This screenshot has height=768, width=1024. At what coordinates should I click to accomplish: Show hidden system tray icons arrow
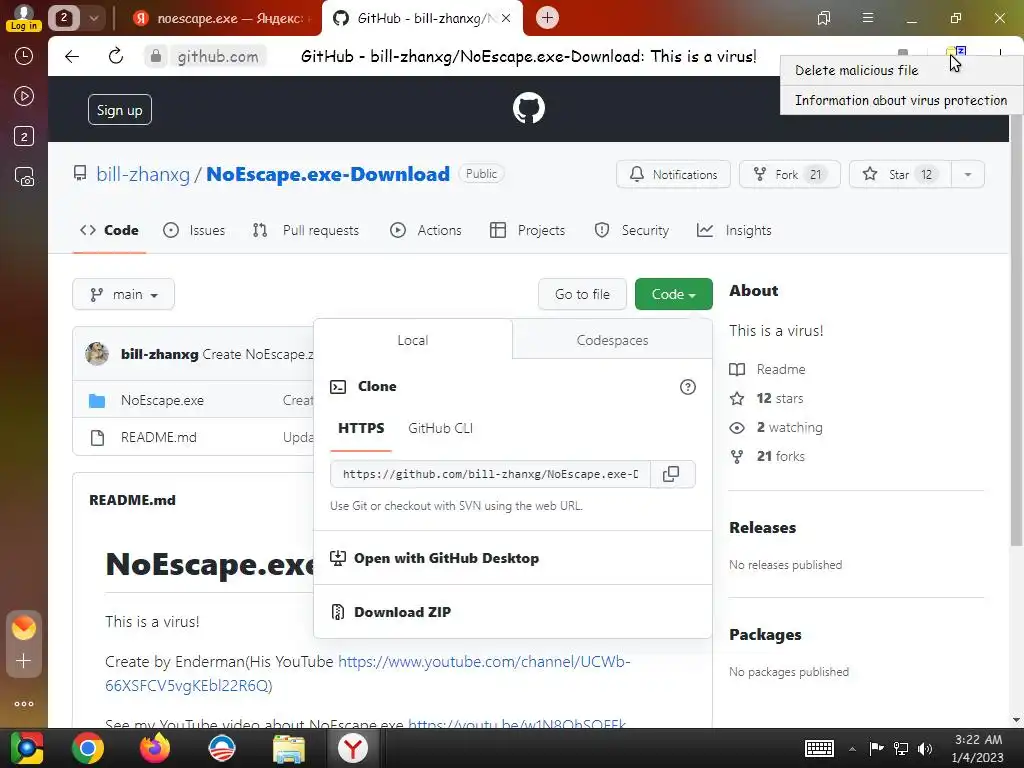tap(852, 748)
